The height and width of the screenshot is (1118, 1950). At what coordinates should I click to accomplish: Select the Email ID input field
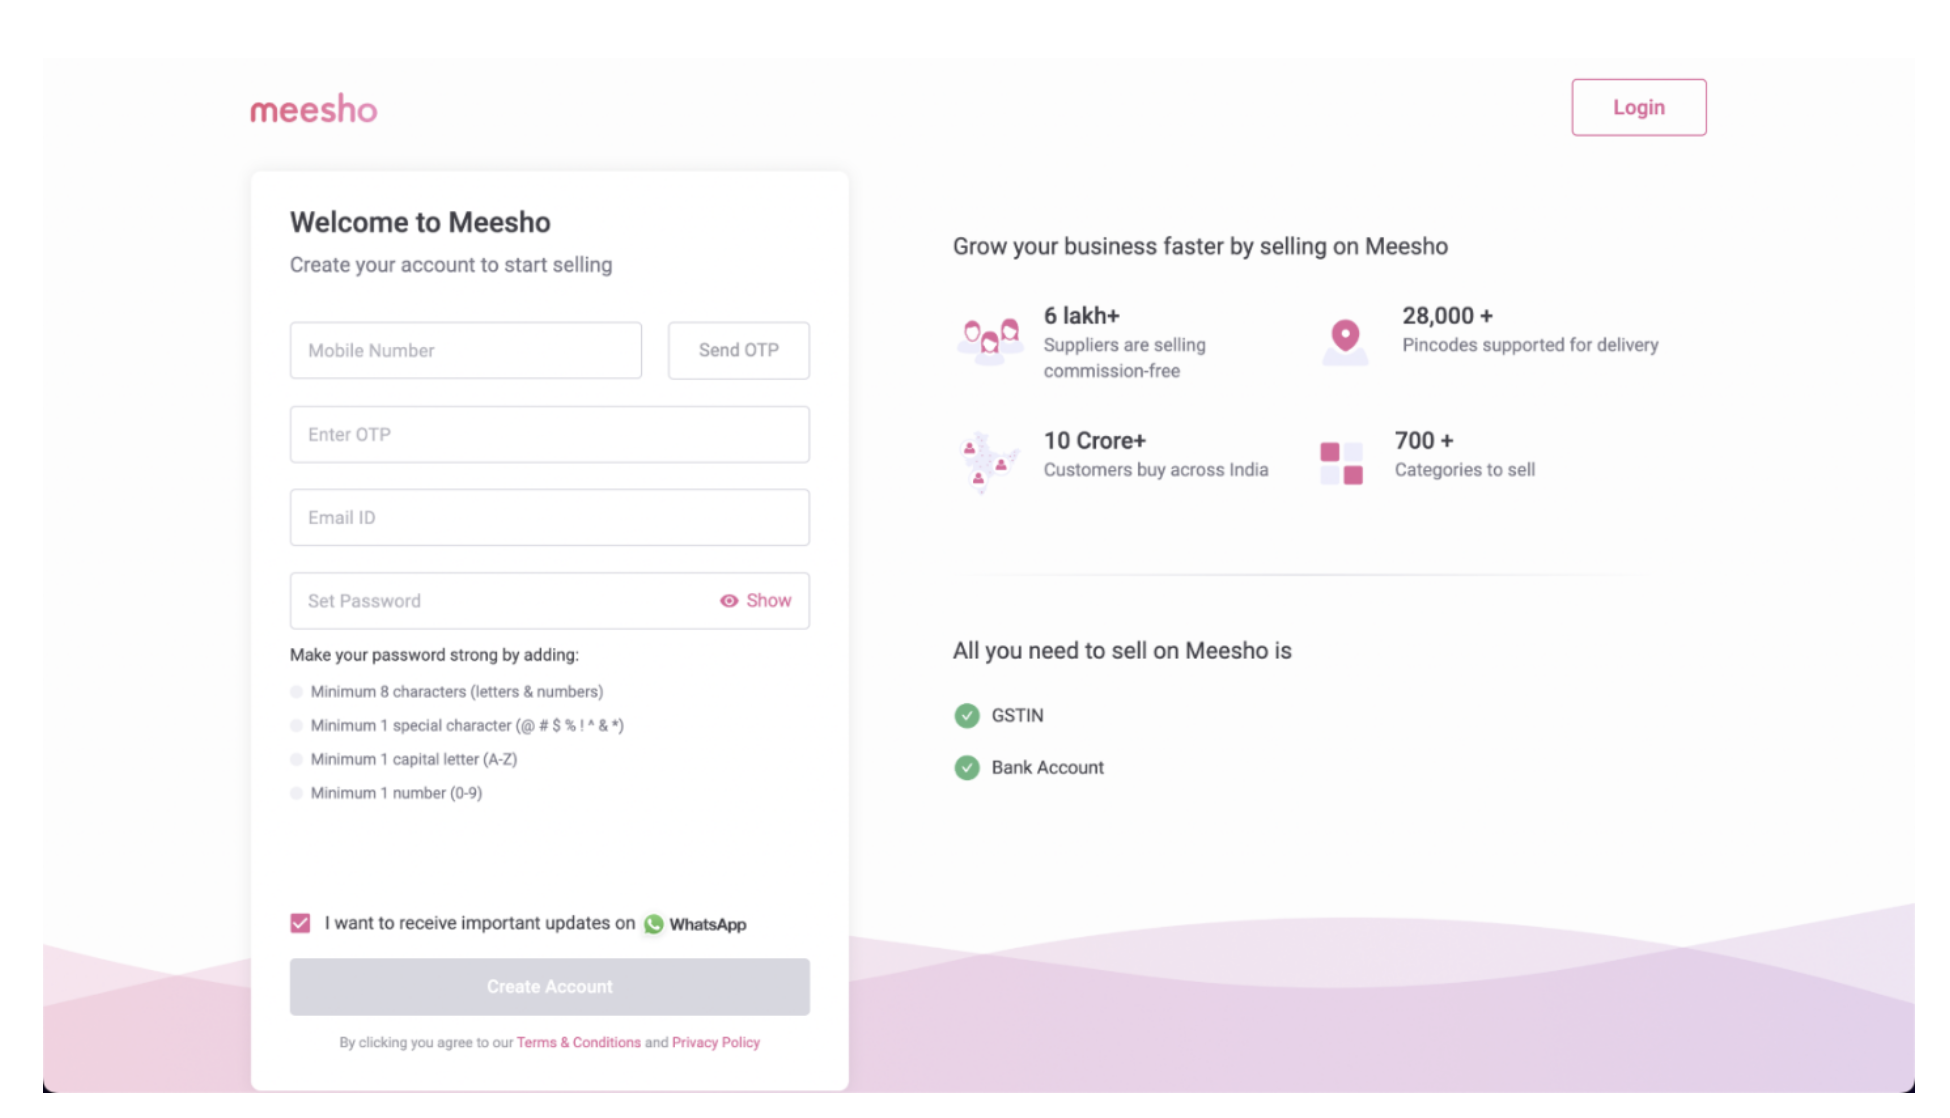(x=549, y=517)
